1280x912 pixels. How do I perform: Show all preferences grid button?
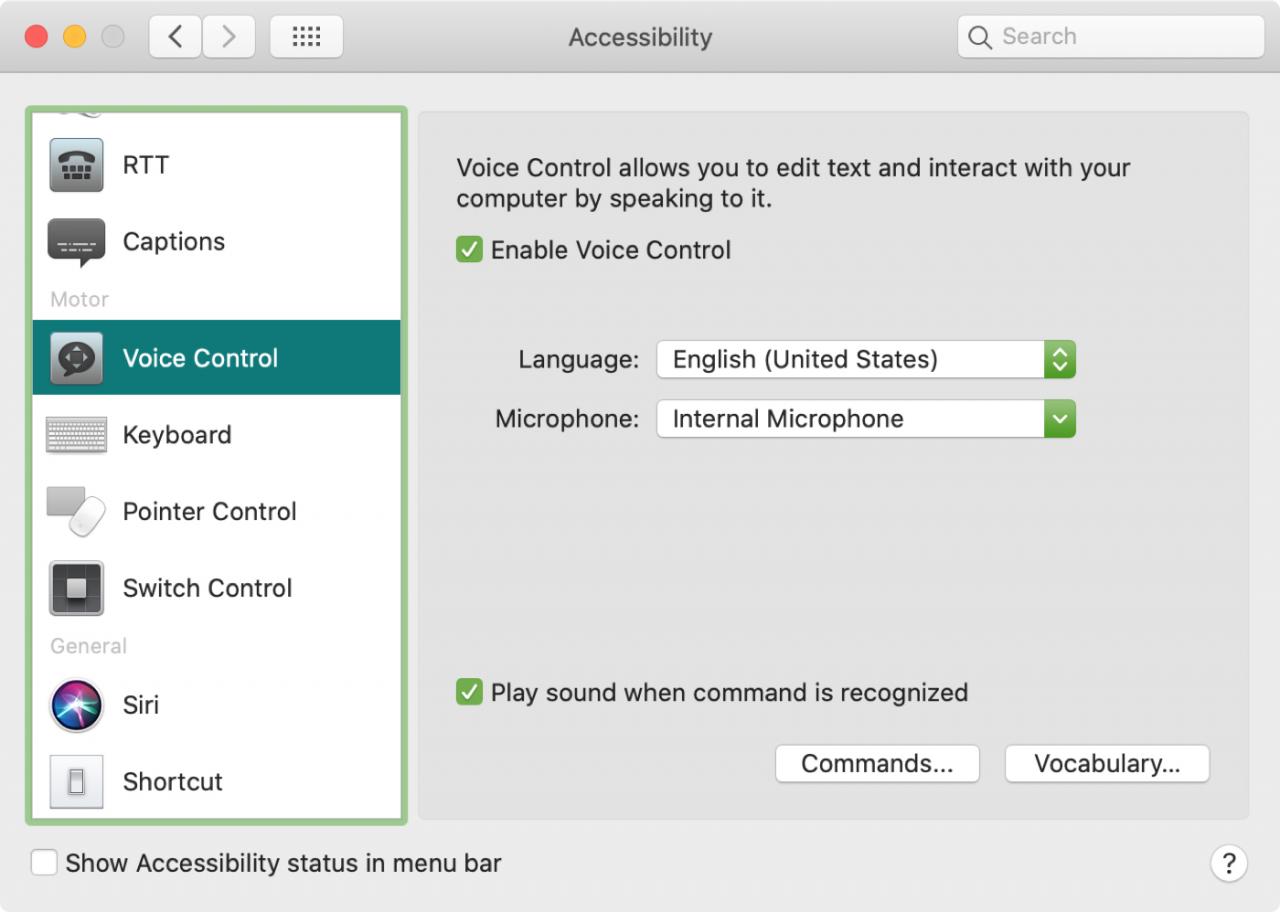[x=306, y=37]
